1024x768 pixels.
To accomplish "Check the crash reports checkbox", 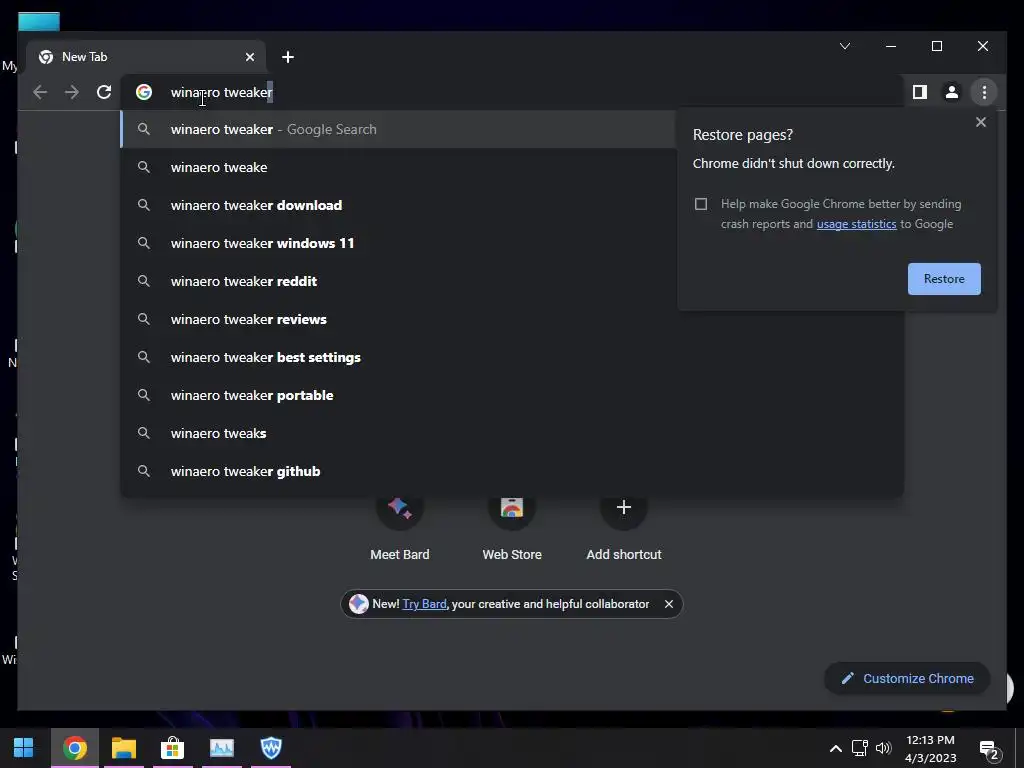I will point(701,204).
